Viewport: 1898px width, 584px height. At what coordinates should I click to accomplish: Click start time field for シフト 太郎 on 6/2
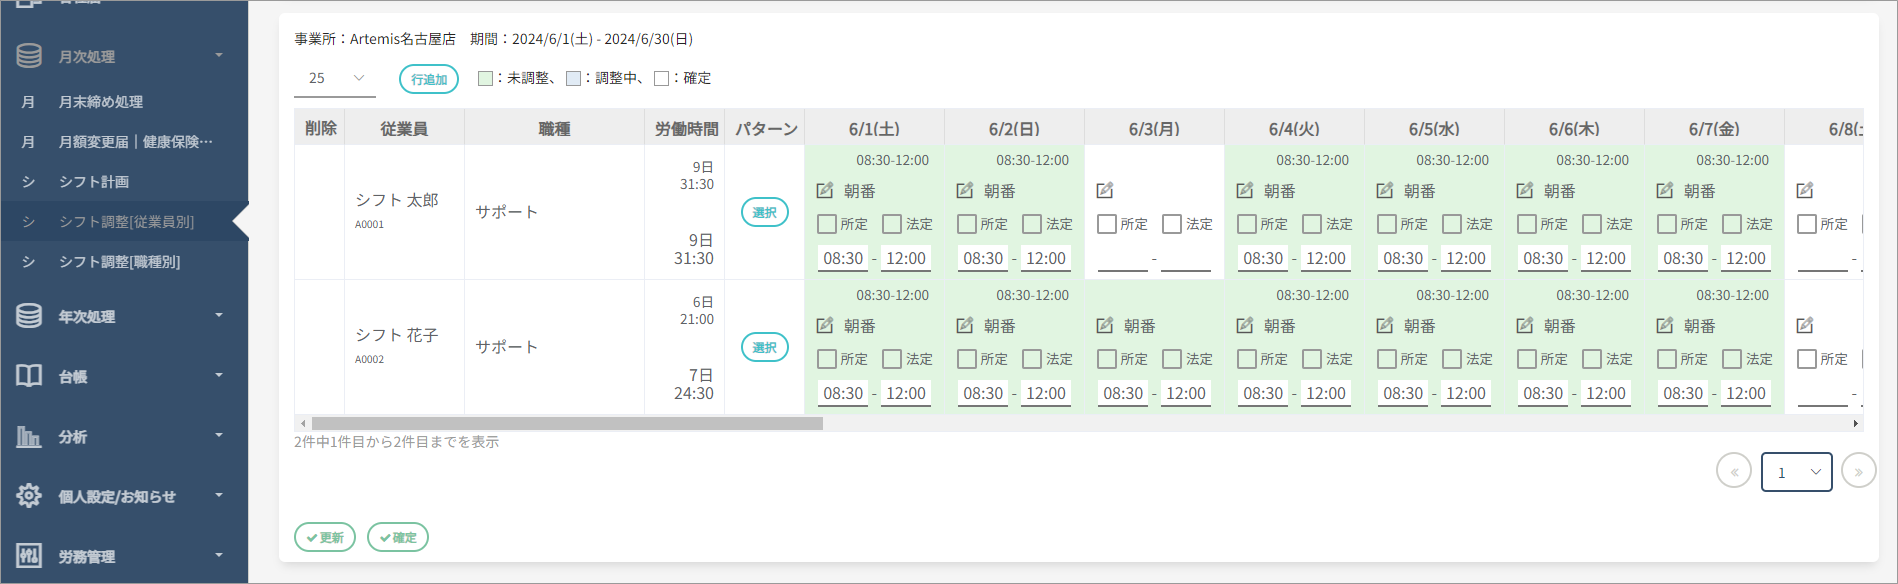[x=983, y=258]
